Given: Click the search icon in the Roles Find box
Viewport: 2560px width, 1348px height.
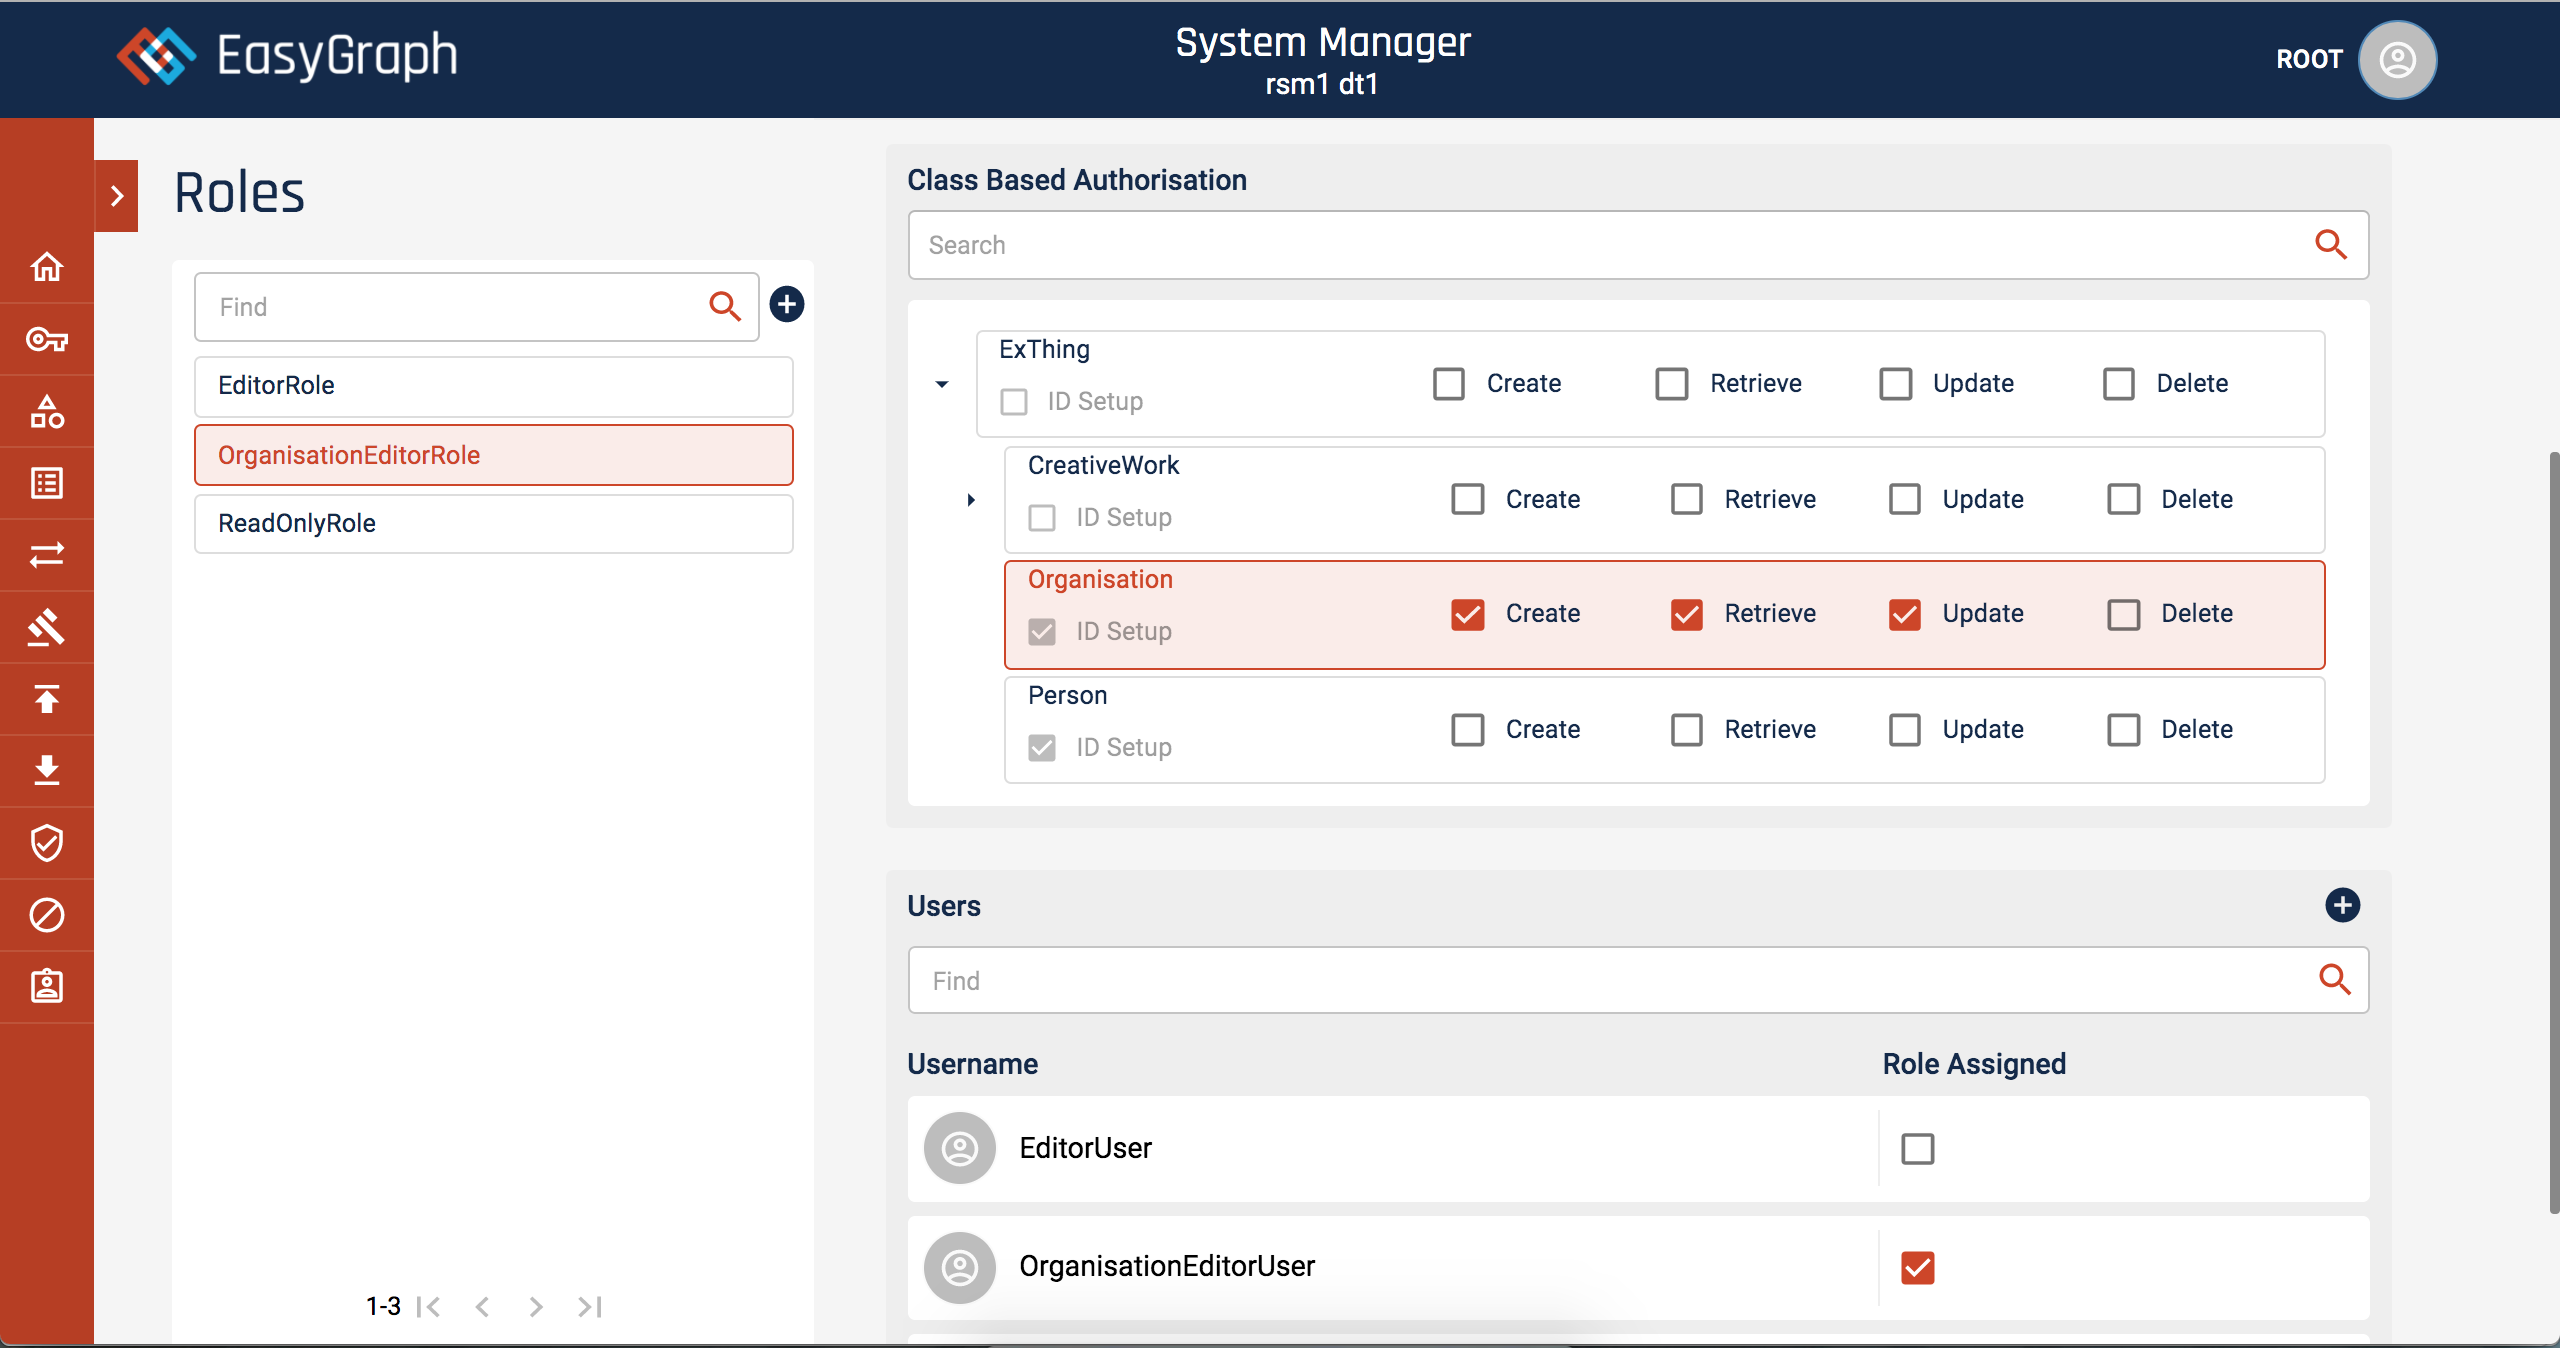Looking at the screenshot, I should pos(725,306).
